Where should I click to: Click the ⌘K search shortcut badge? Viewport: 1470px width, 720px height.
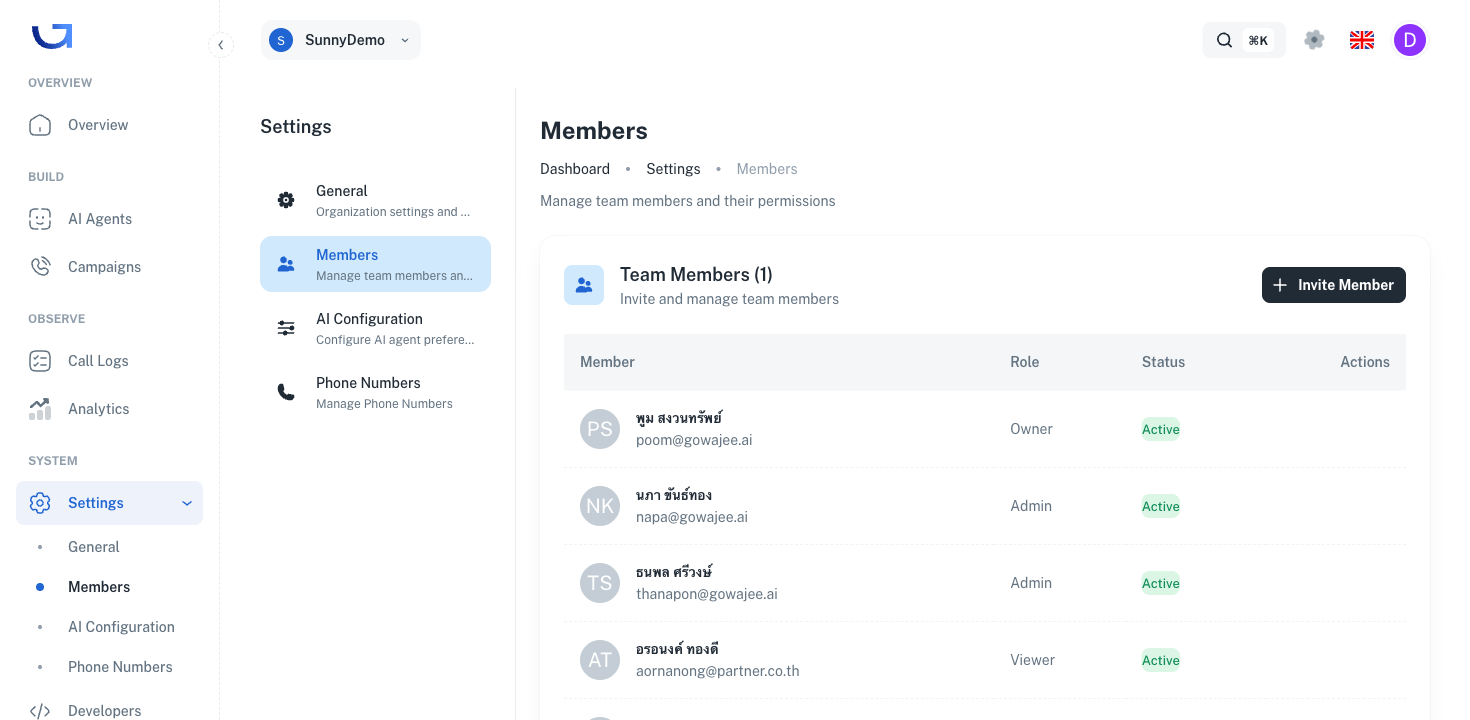[1258, 40]
